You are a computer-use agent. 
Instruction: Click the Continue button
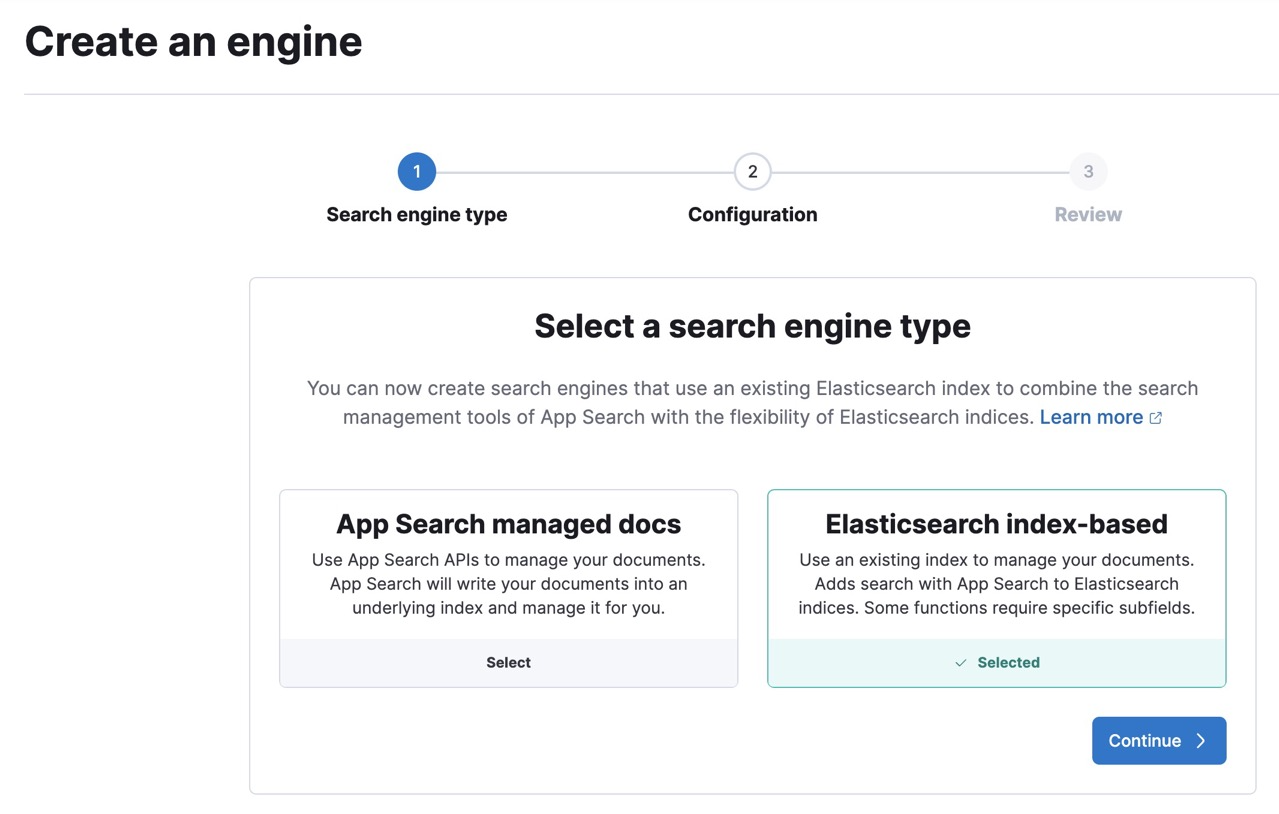[x=1158, y=741]
